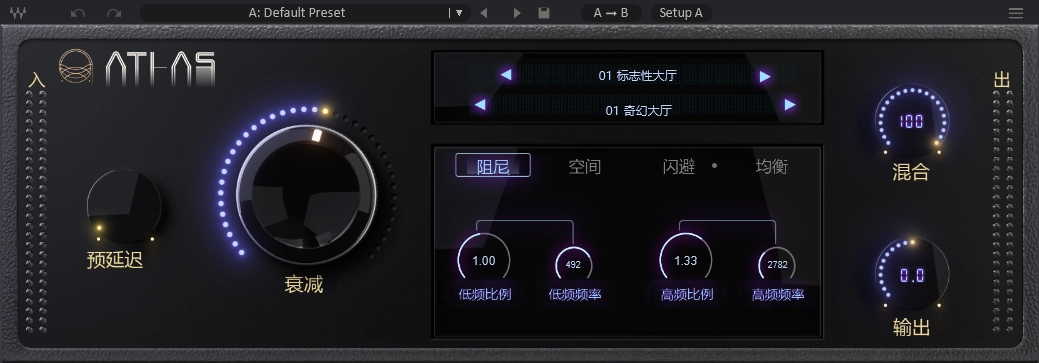Copy setup A to B
1039x363 pixels.
[611, 13]
